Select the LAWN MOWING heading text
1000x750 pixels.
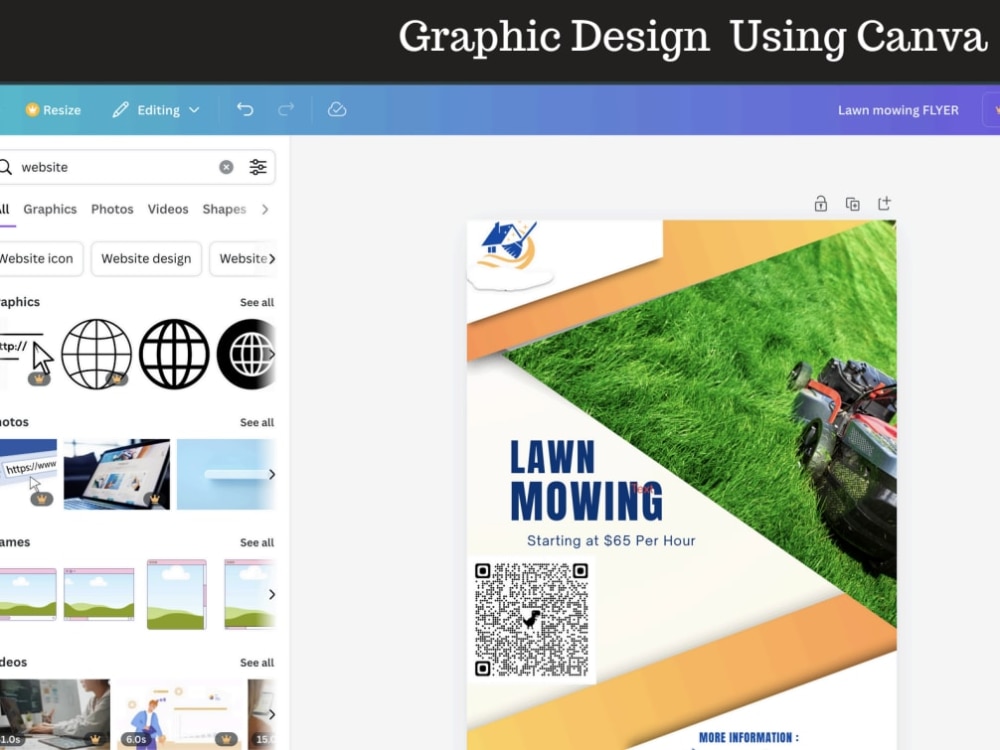click(587, 481)
